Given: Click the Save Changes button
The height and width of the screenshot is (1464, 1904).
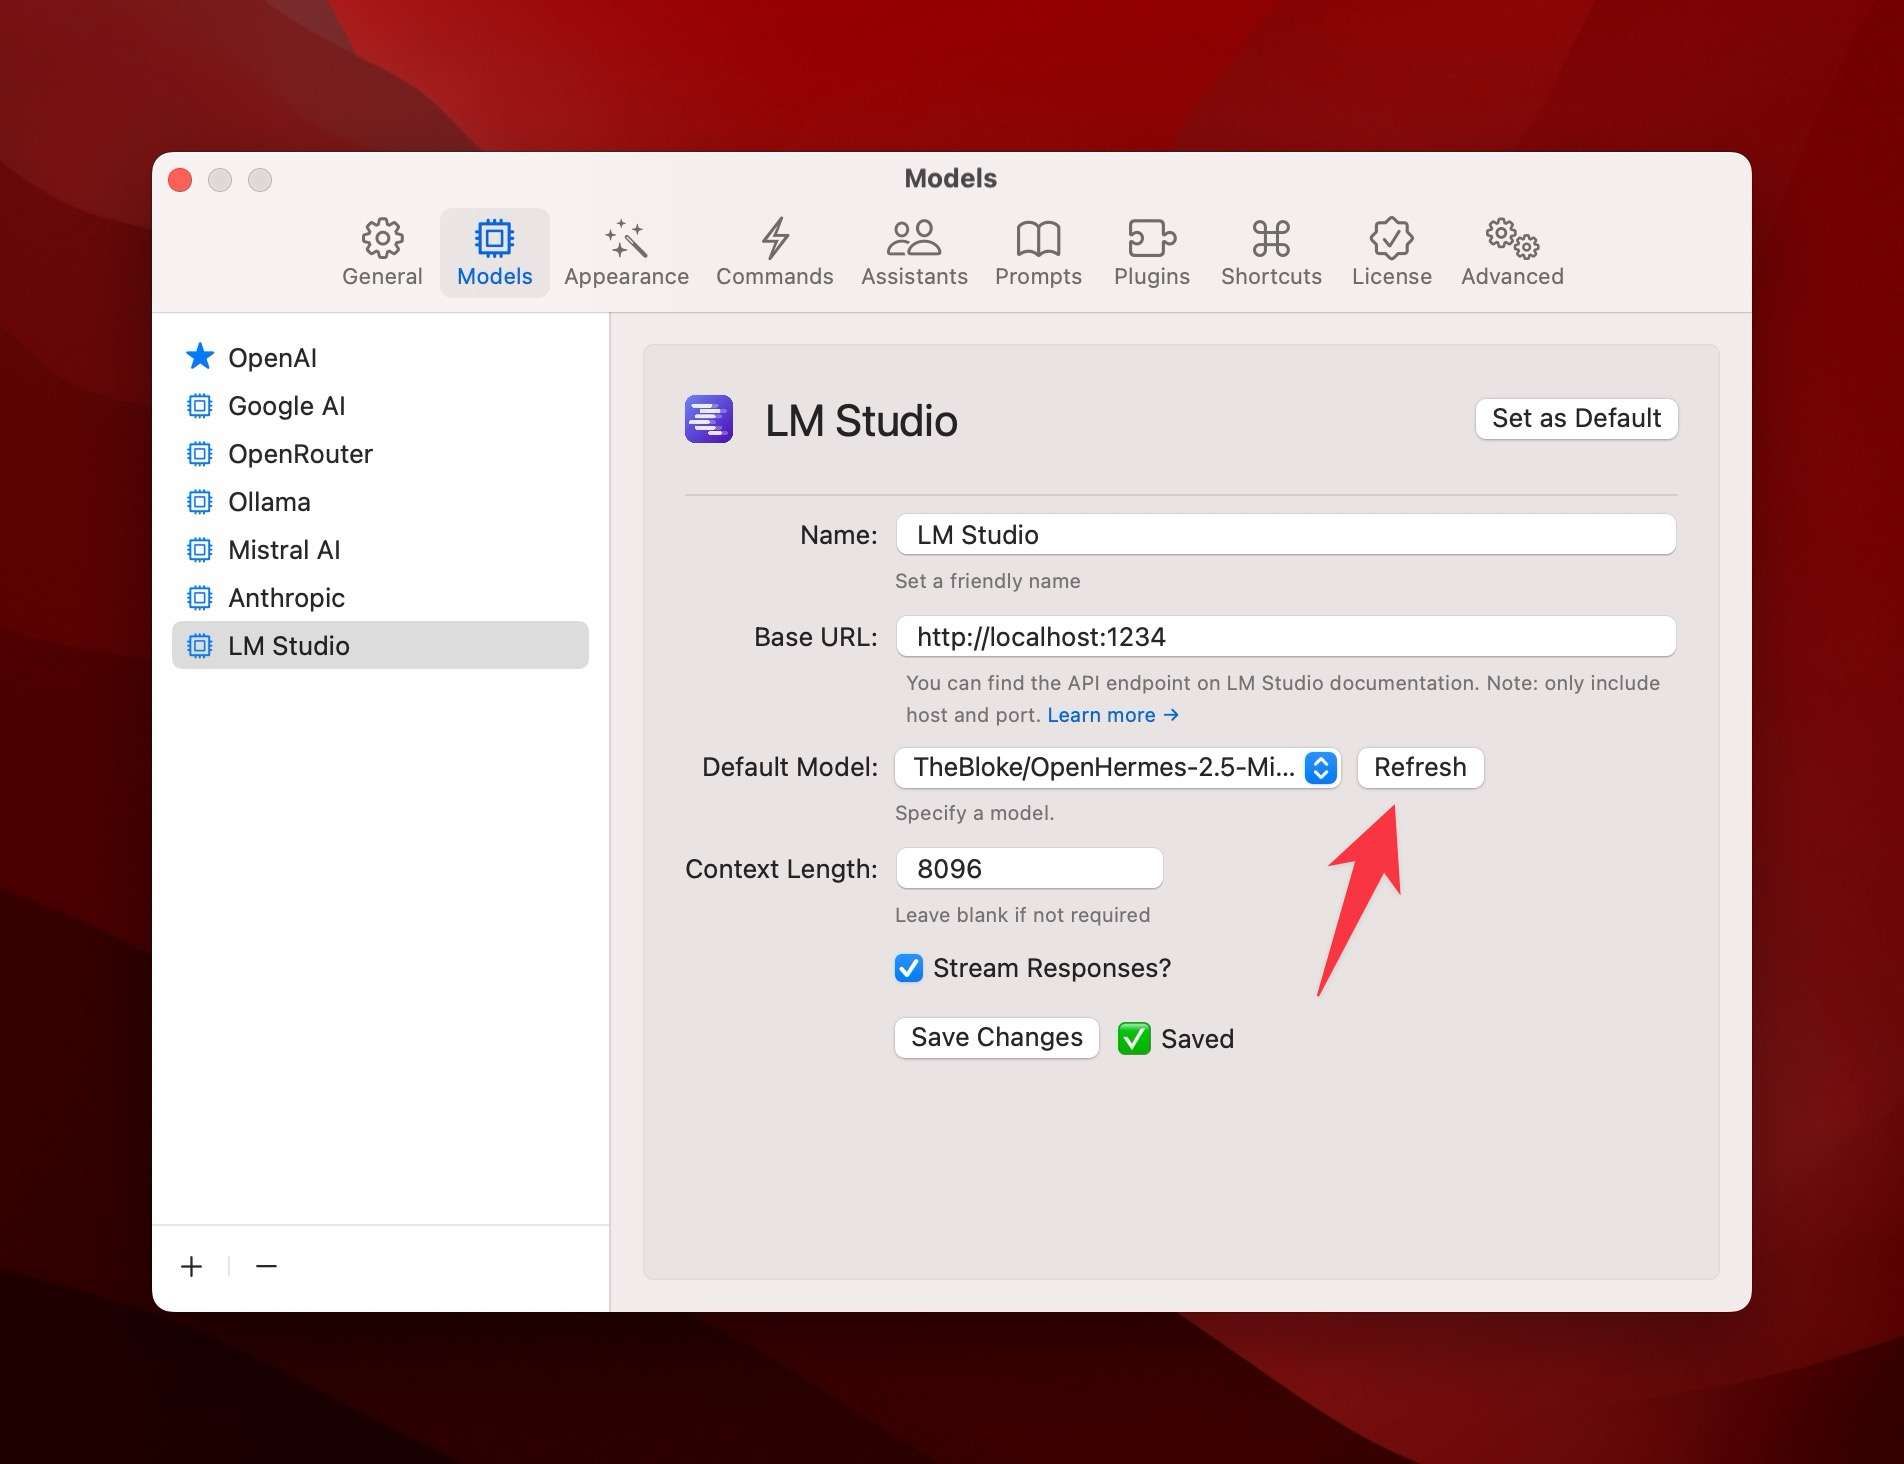Looking at the screenshot, I should point(996,1037).
